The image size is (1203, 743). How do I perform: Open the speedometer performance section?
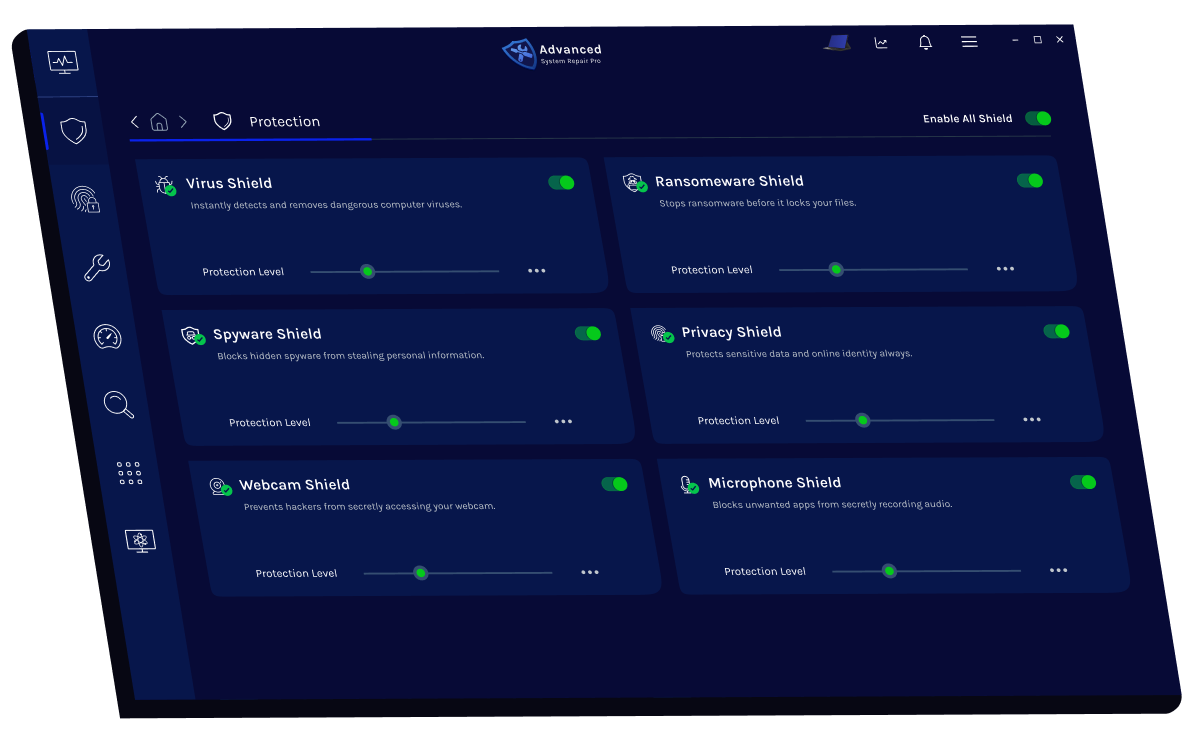tap(107, 336)
